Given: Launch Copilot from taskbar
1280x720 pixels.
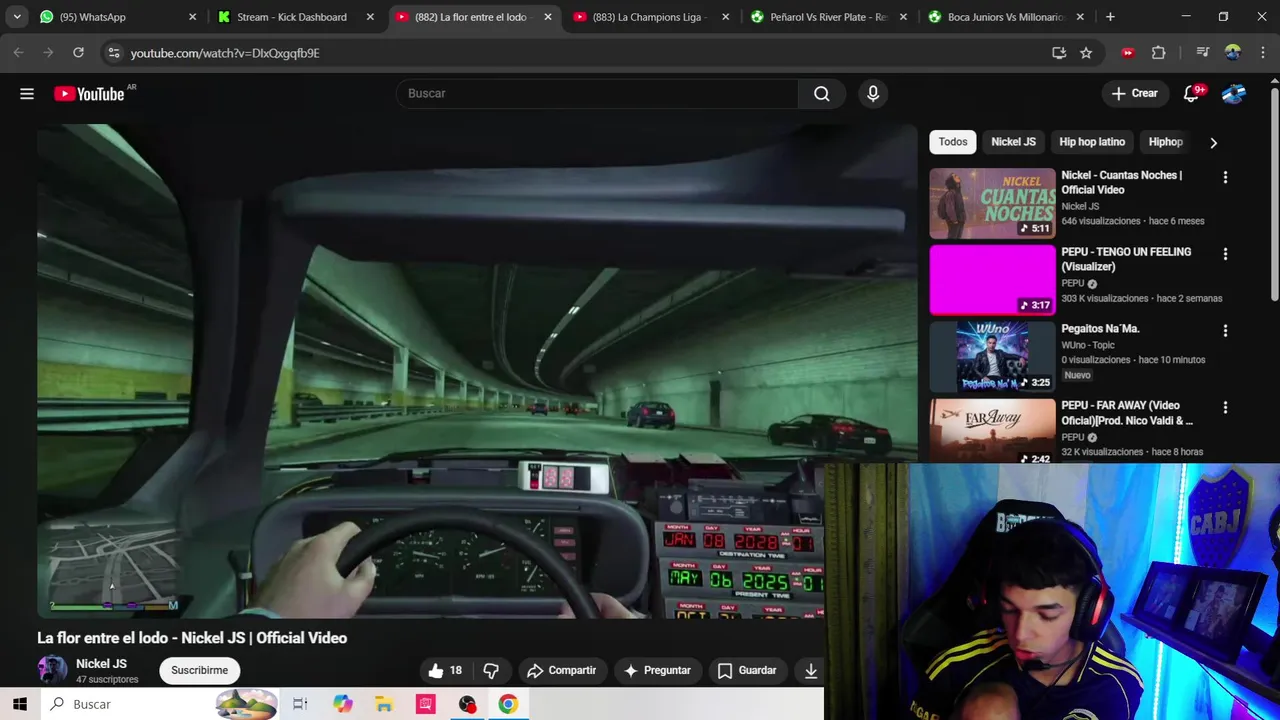Looking at the screenshot, I should pyautogui.click(x=343, y=704).
